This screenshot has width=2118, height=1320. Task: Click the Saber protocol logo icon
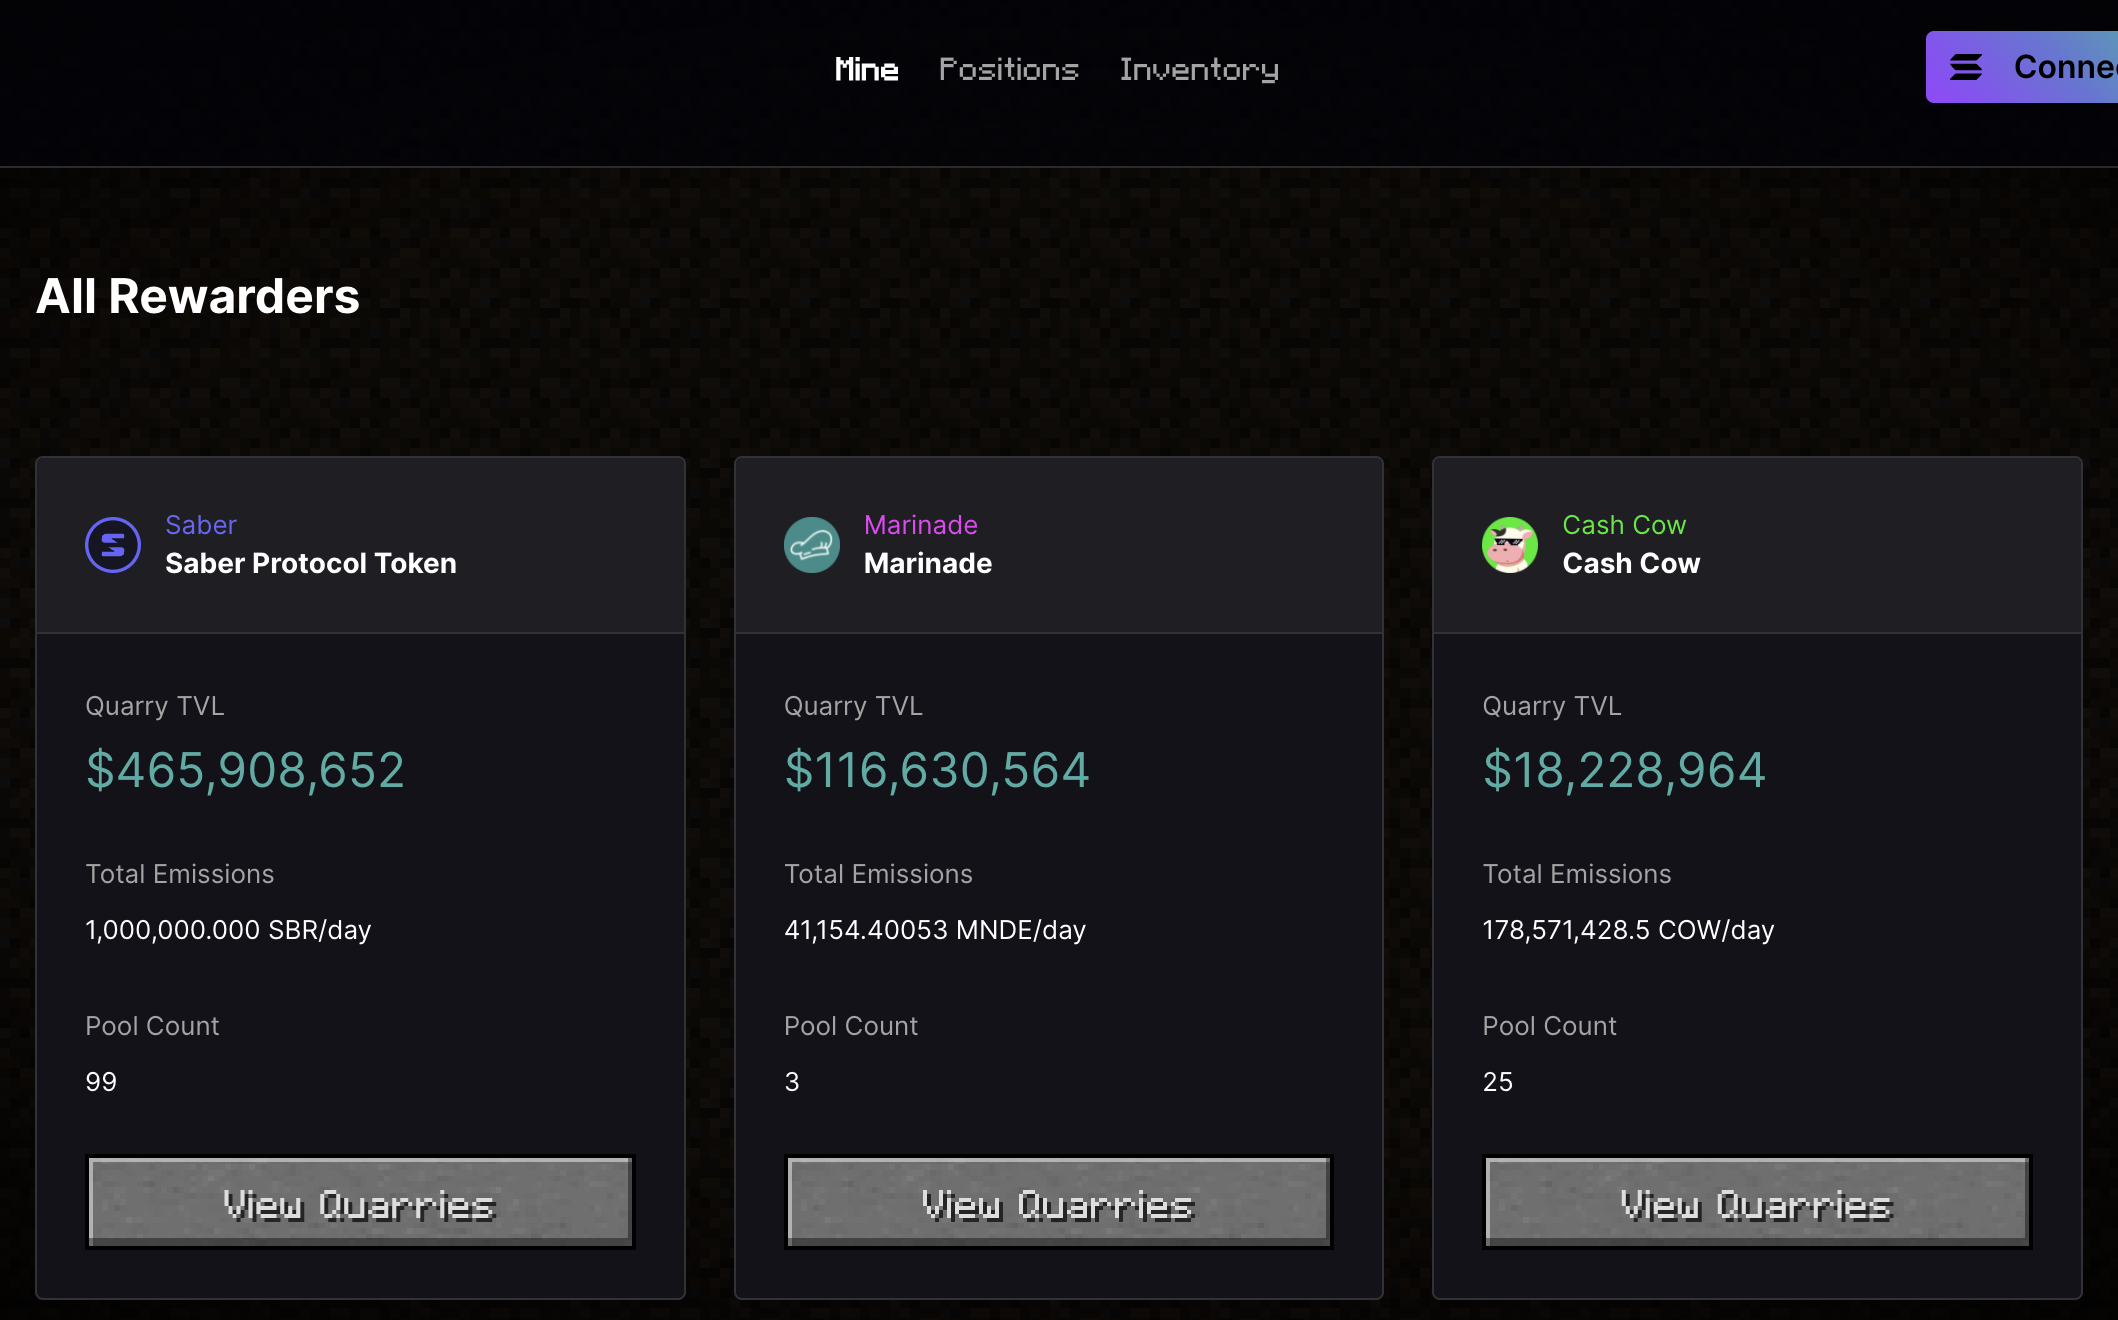[x=113, y=545]
